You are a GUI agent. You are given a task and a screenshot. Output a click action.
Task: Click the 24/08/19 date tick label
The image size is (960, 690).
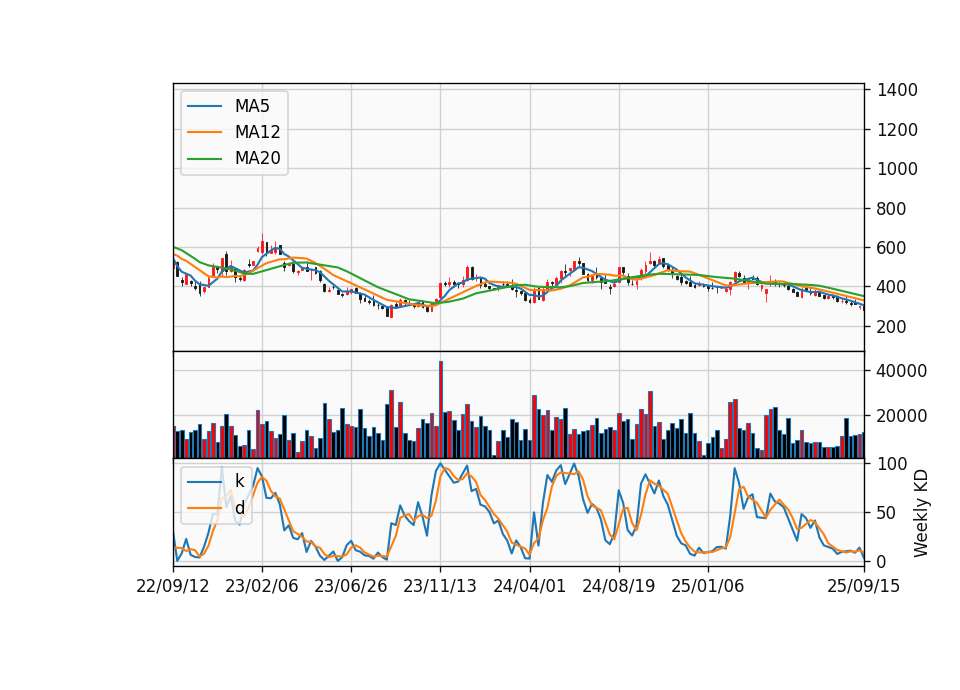(618, 586)
